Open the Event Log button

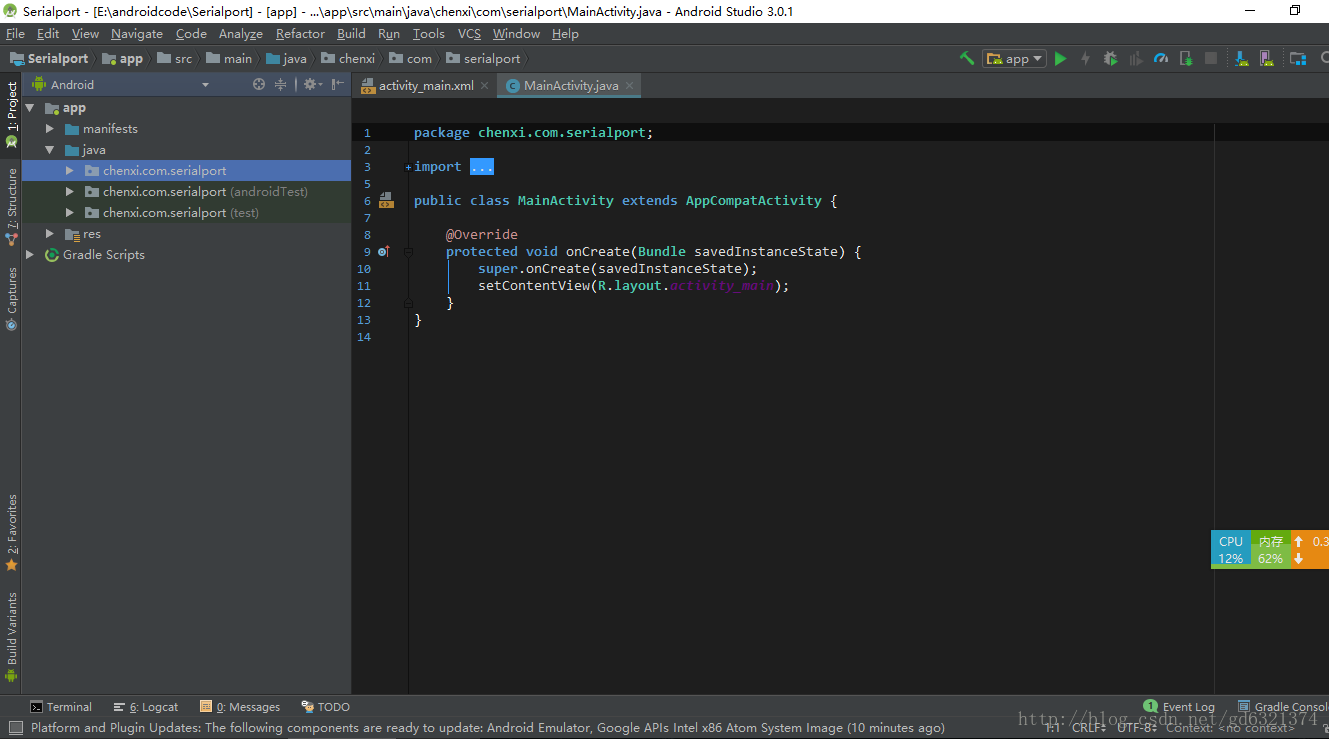[1180, 707]
